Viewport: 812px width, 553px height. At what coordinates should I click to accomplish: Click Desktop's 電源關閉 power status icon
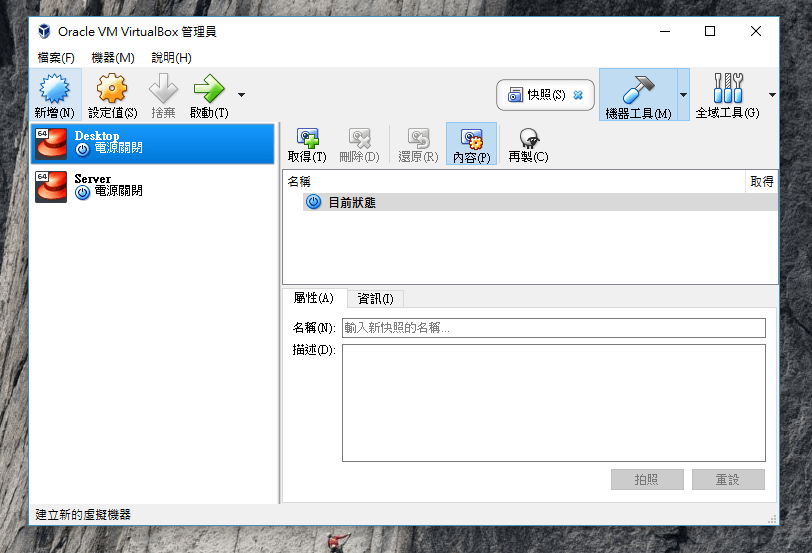click(83, 150)
